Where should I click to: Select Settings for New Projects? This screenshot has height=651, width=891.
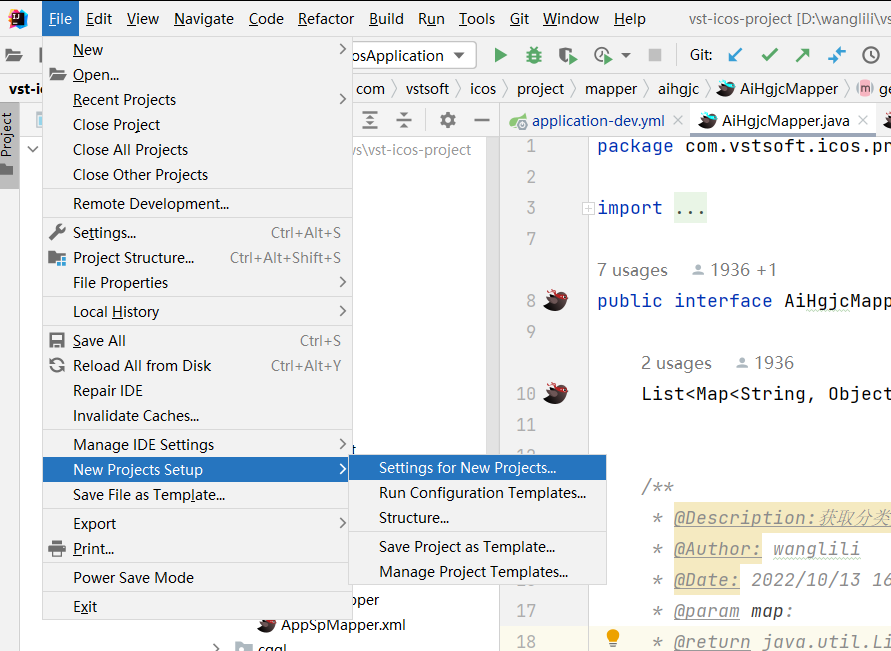coord(467,468)
